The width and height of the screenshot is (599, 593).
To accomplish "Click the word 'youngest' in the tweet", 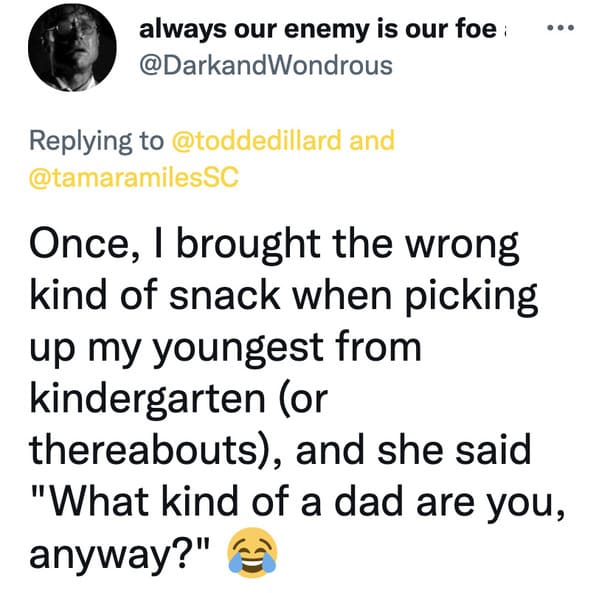I will 239,349.
